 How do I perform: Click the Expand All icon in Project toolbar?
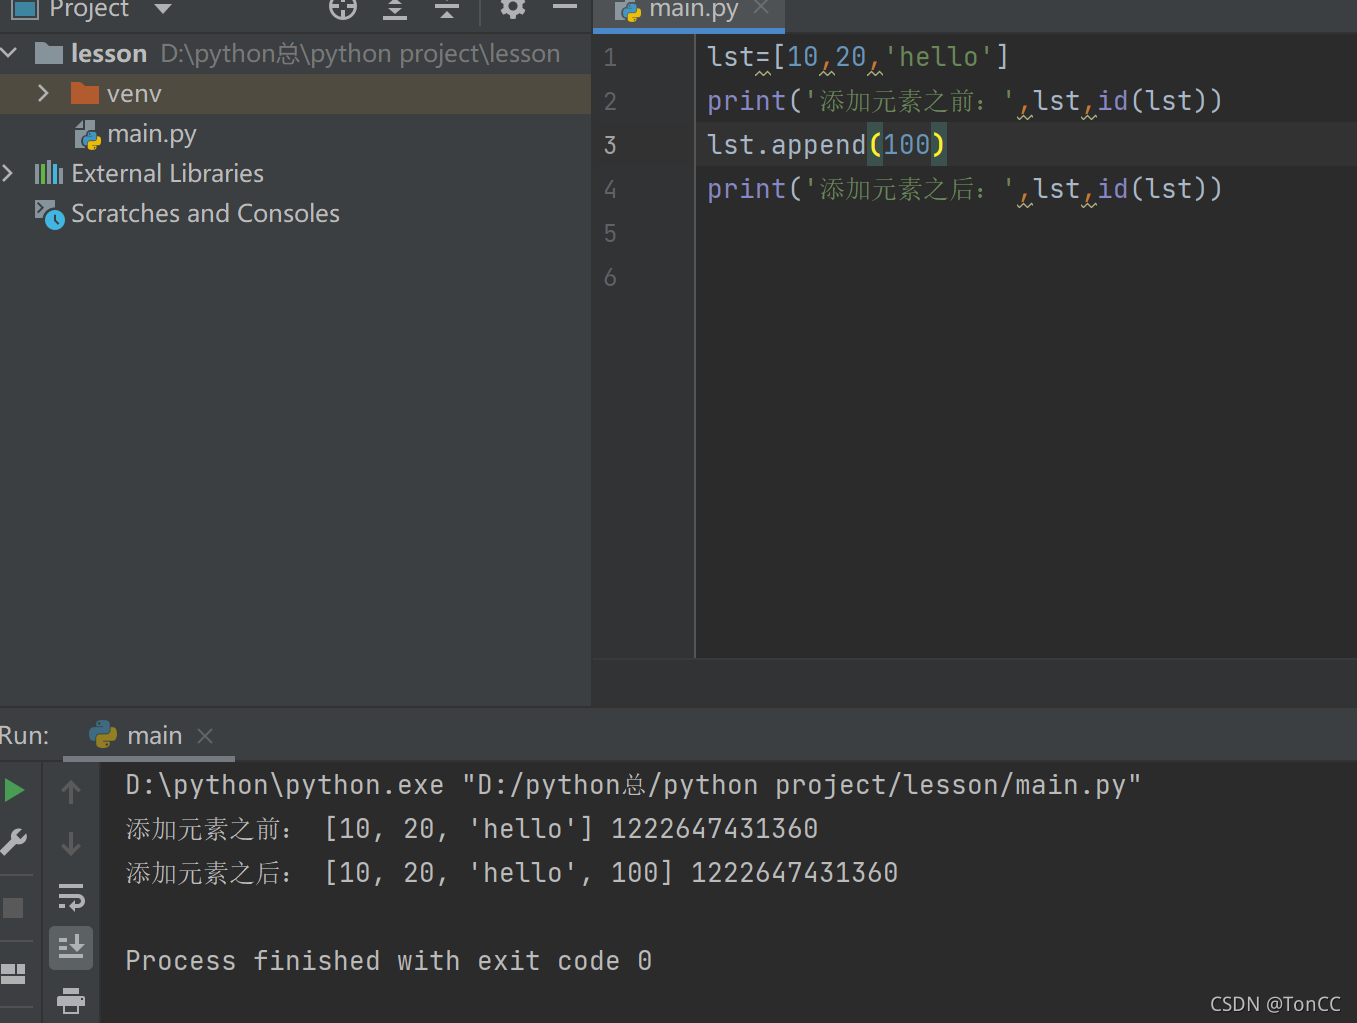(x=395, y=9)
